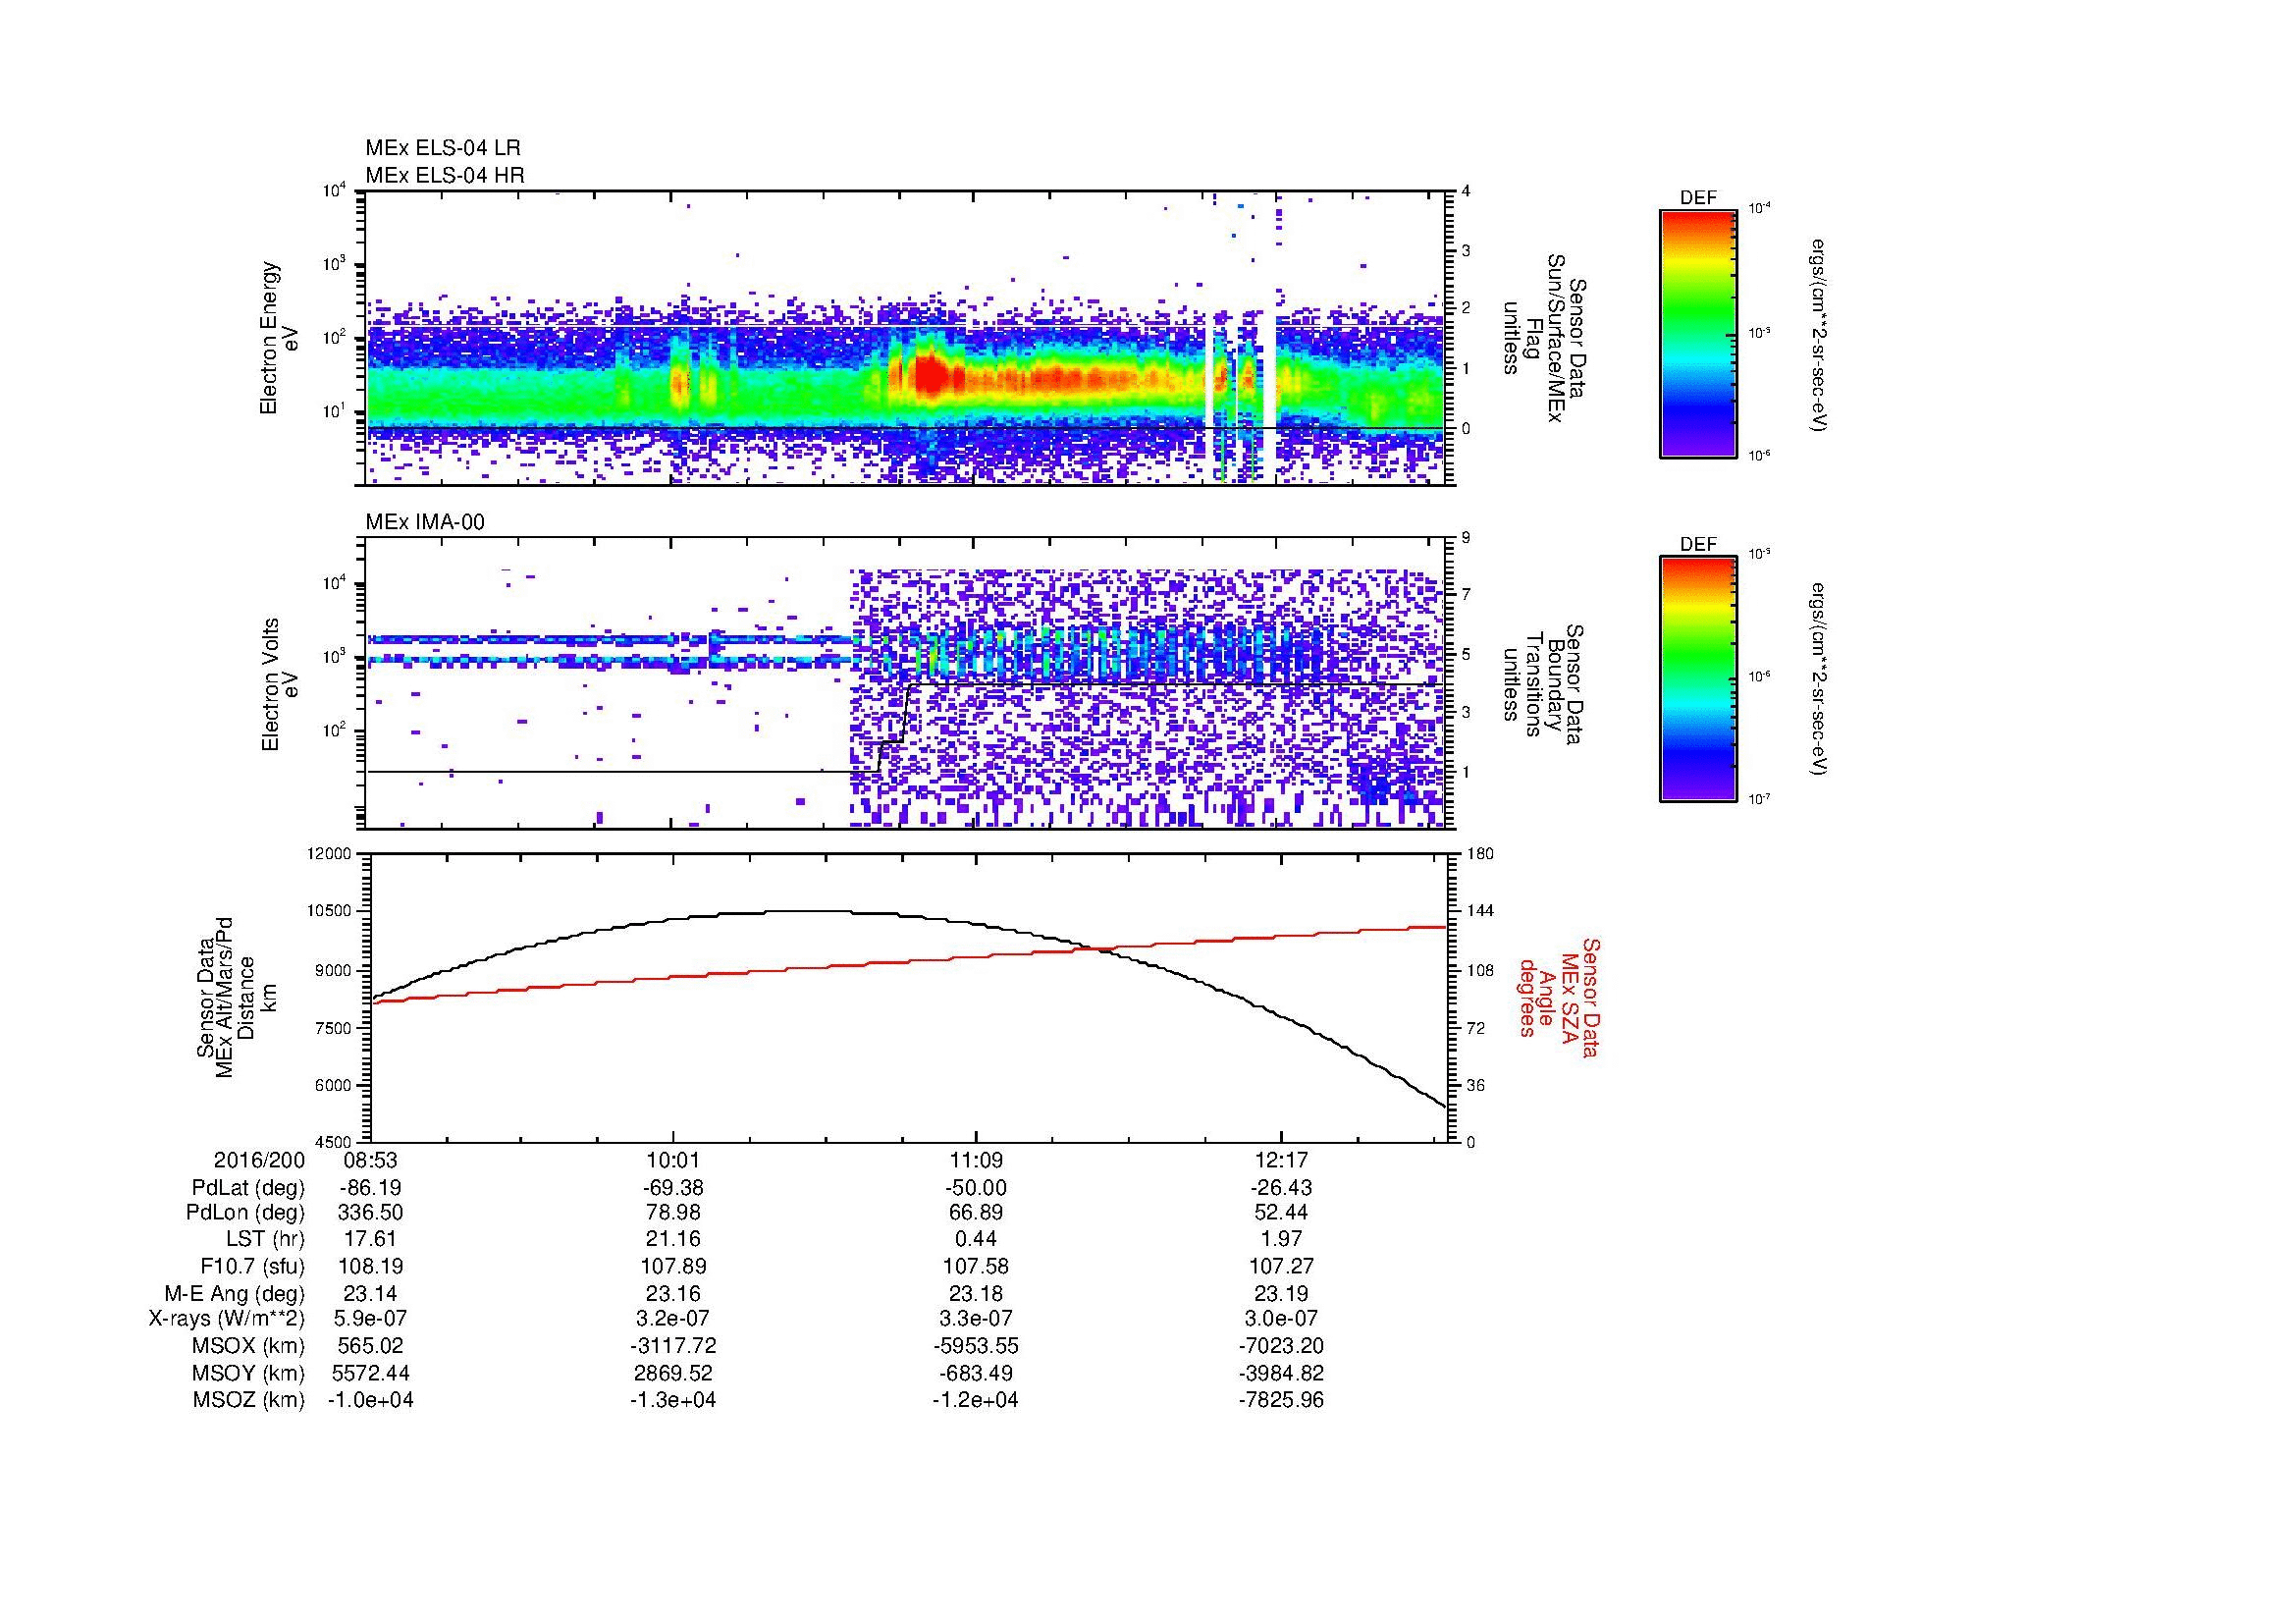Click the MSOX value 565.02
The image size is (2296, 1623).
(370, 1346)
